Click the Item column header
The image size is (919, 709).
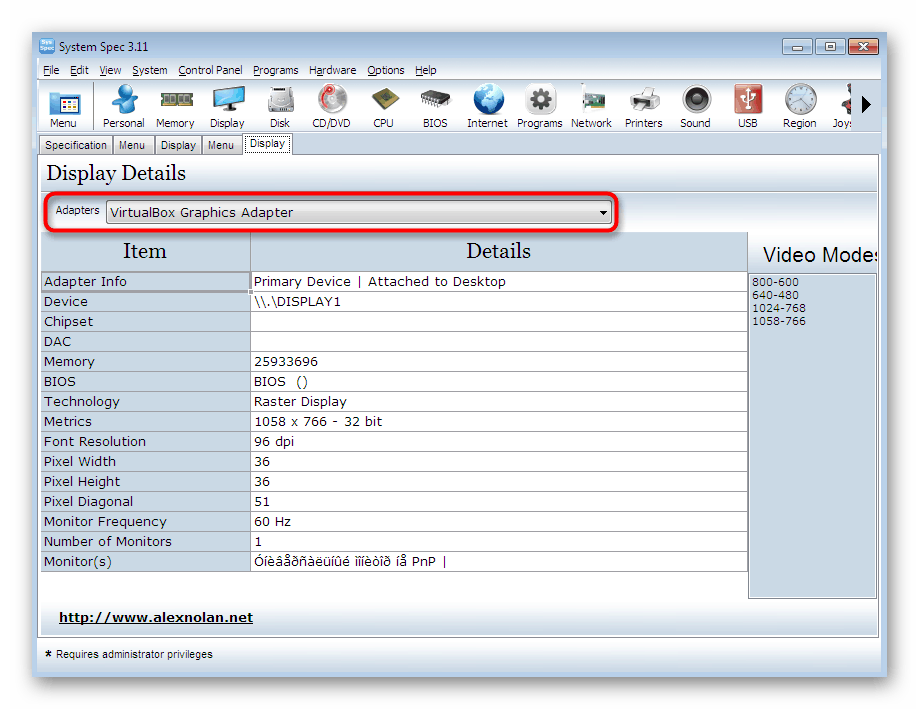click(145, 251)
